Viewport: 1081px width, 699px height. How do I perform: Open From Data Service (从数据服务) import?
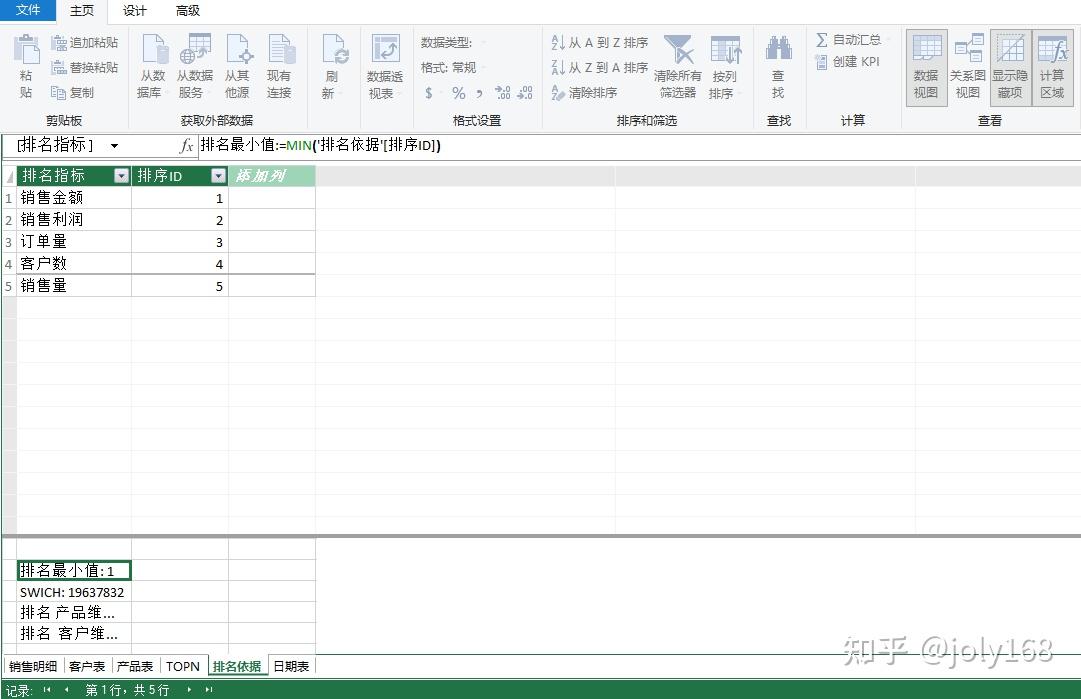click(x=194, y=67)
